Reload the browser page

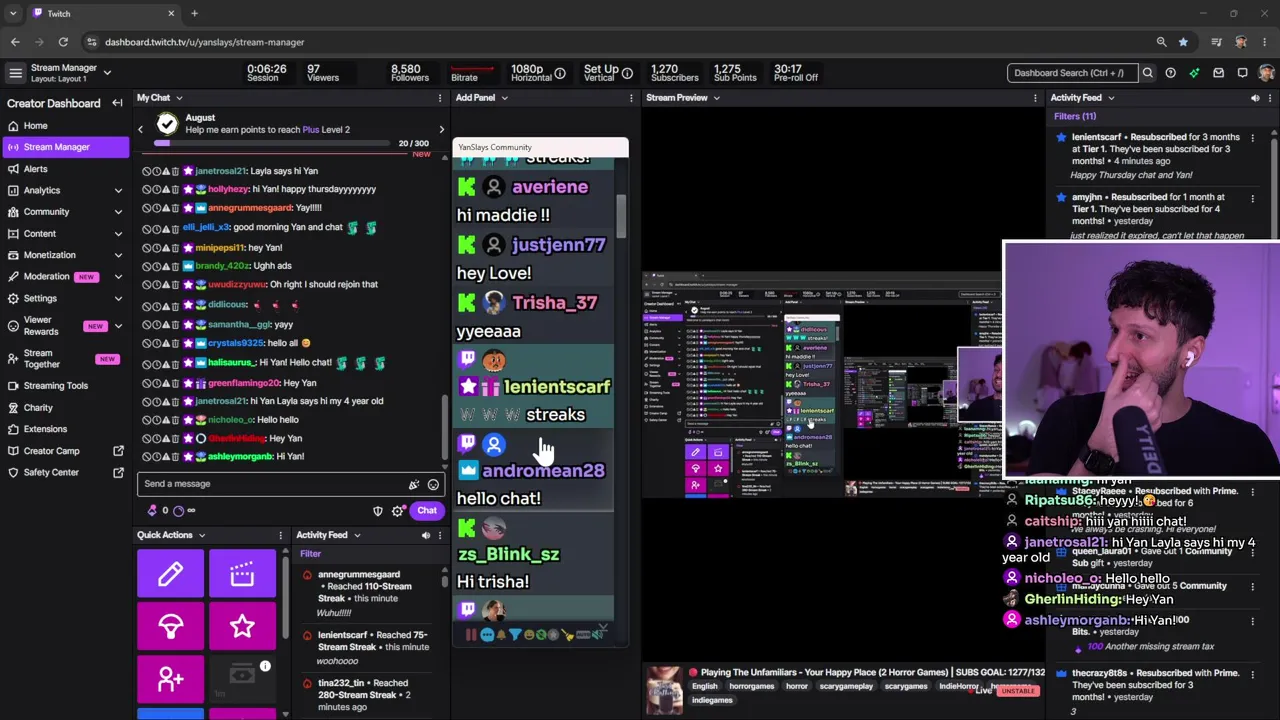coord(63,42)
